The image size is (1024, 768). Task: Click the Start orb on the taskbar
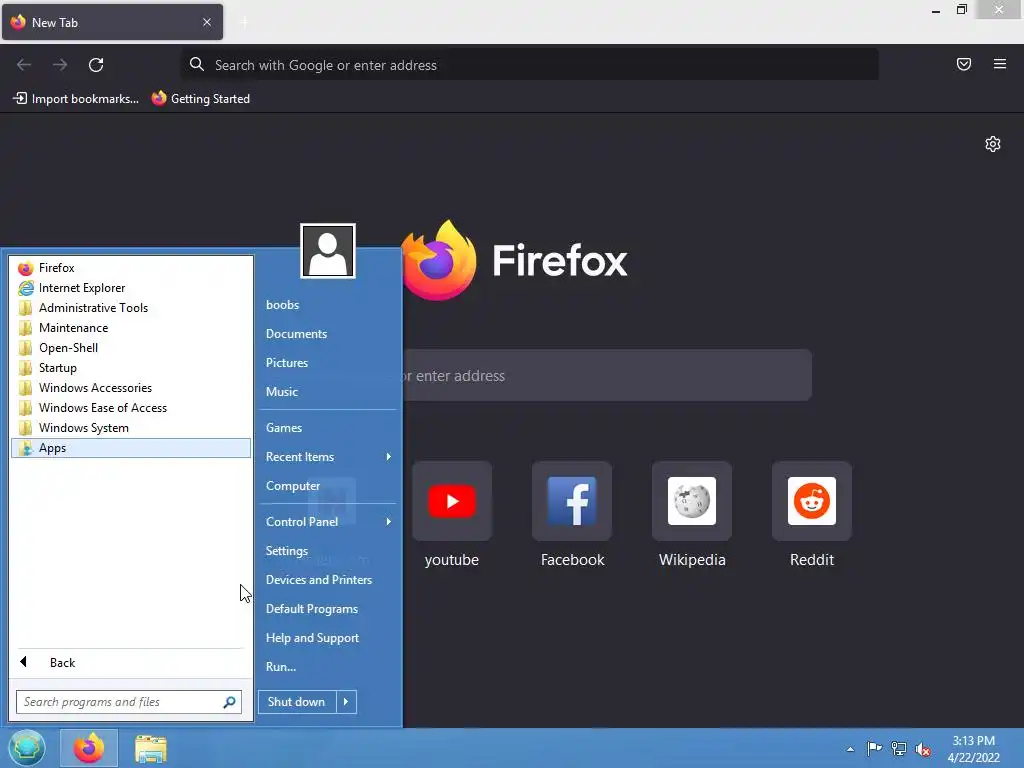(x=27, y=748)
